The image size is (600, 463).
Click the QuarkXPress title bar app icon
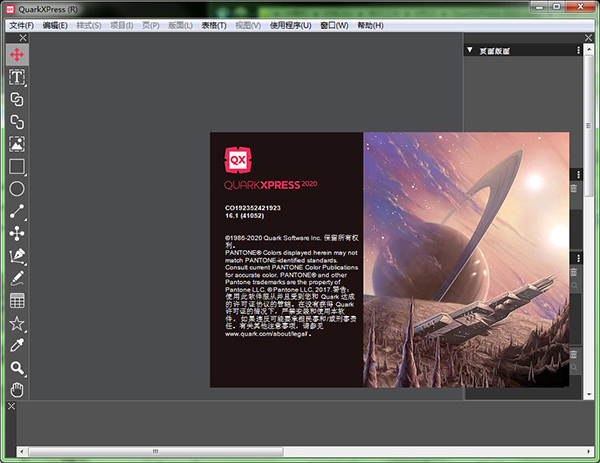[10, 9]
